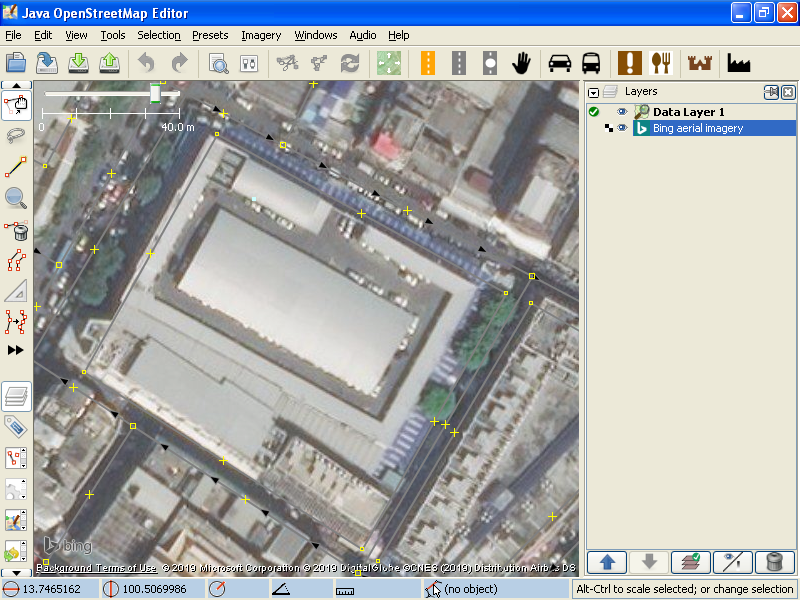This screenshot has height=600, width=800.
Task: Open the Presets menu
Action: click(x=210, y=35)
